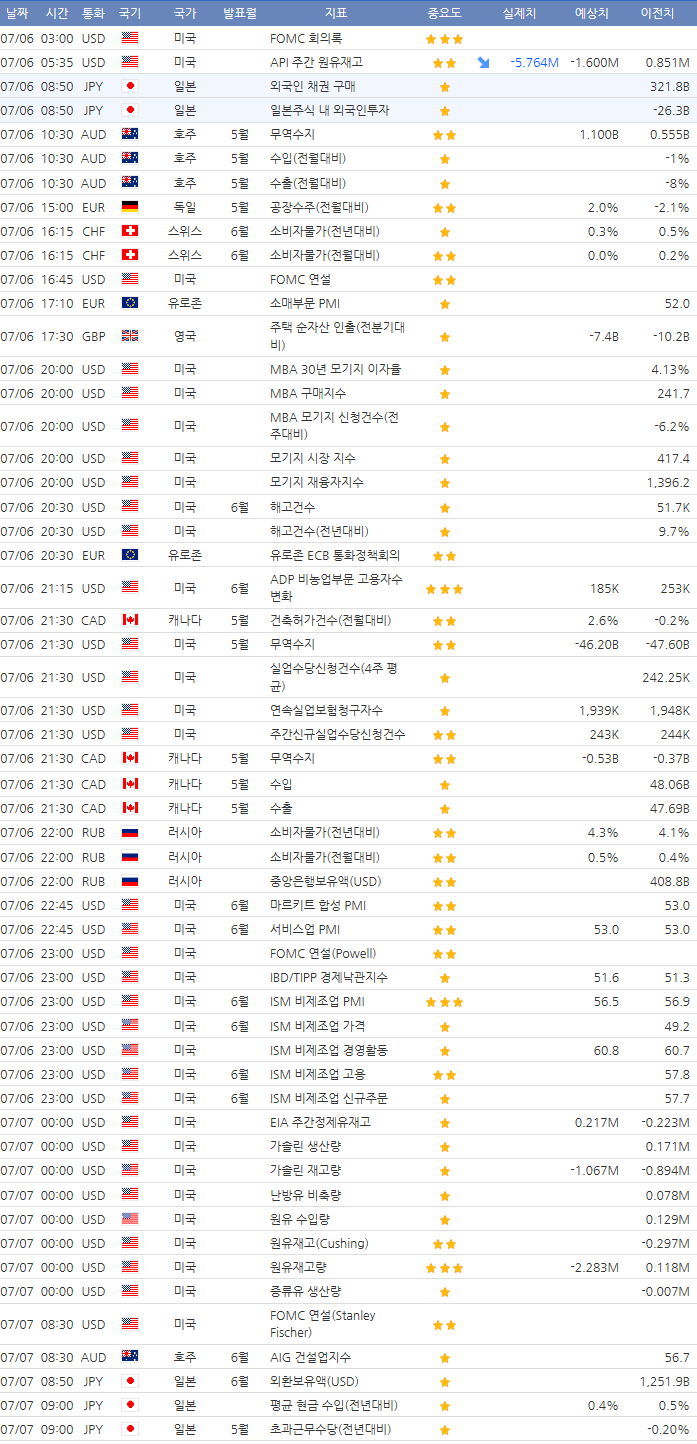Select 평균 현금 수입(전년대비) indicator
The width and height of the screenshot is (697, 1444).
333,1405
